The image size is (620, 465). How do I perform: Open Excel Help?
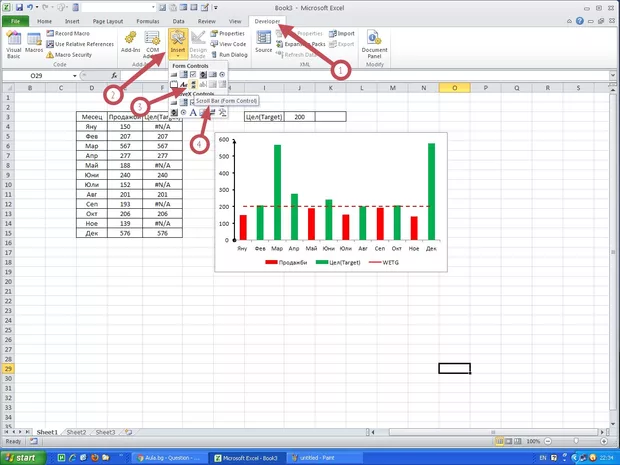click(580, 21)
